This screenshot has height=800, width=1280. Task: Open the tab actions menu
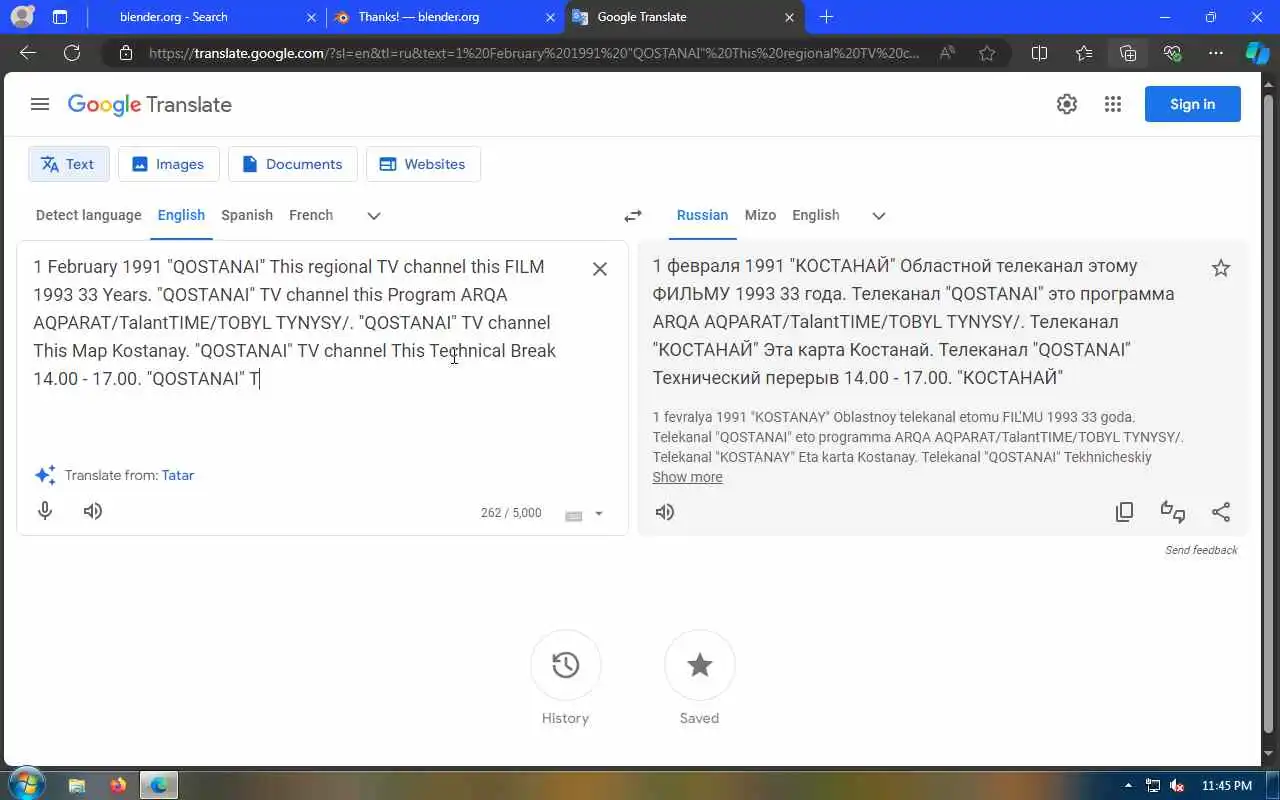pyautogui.click(x=60, y=17)
